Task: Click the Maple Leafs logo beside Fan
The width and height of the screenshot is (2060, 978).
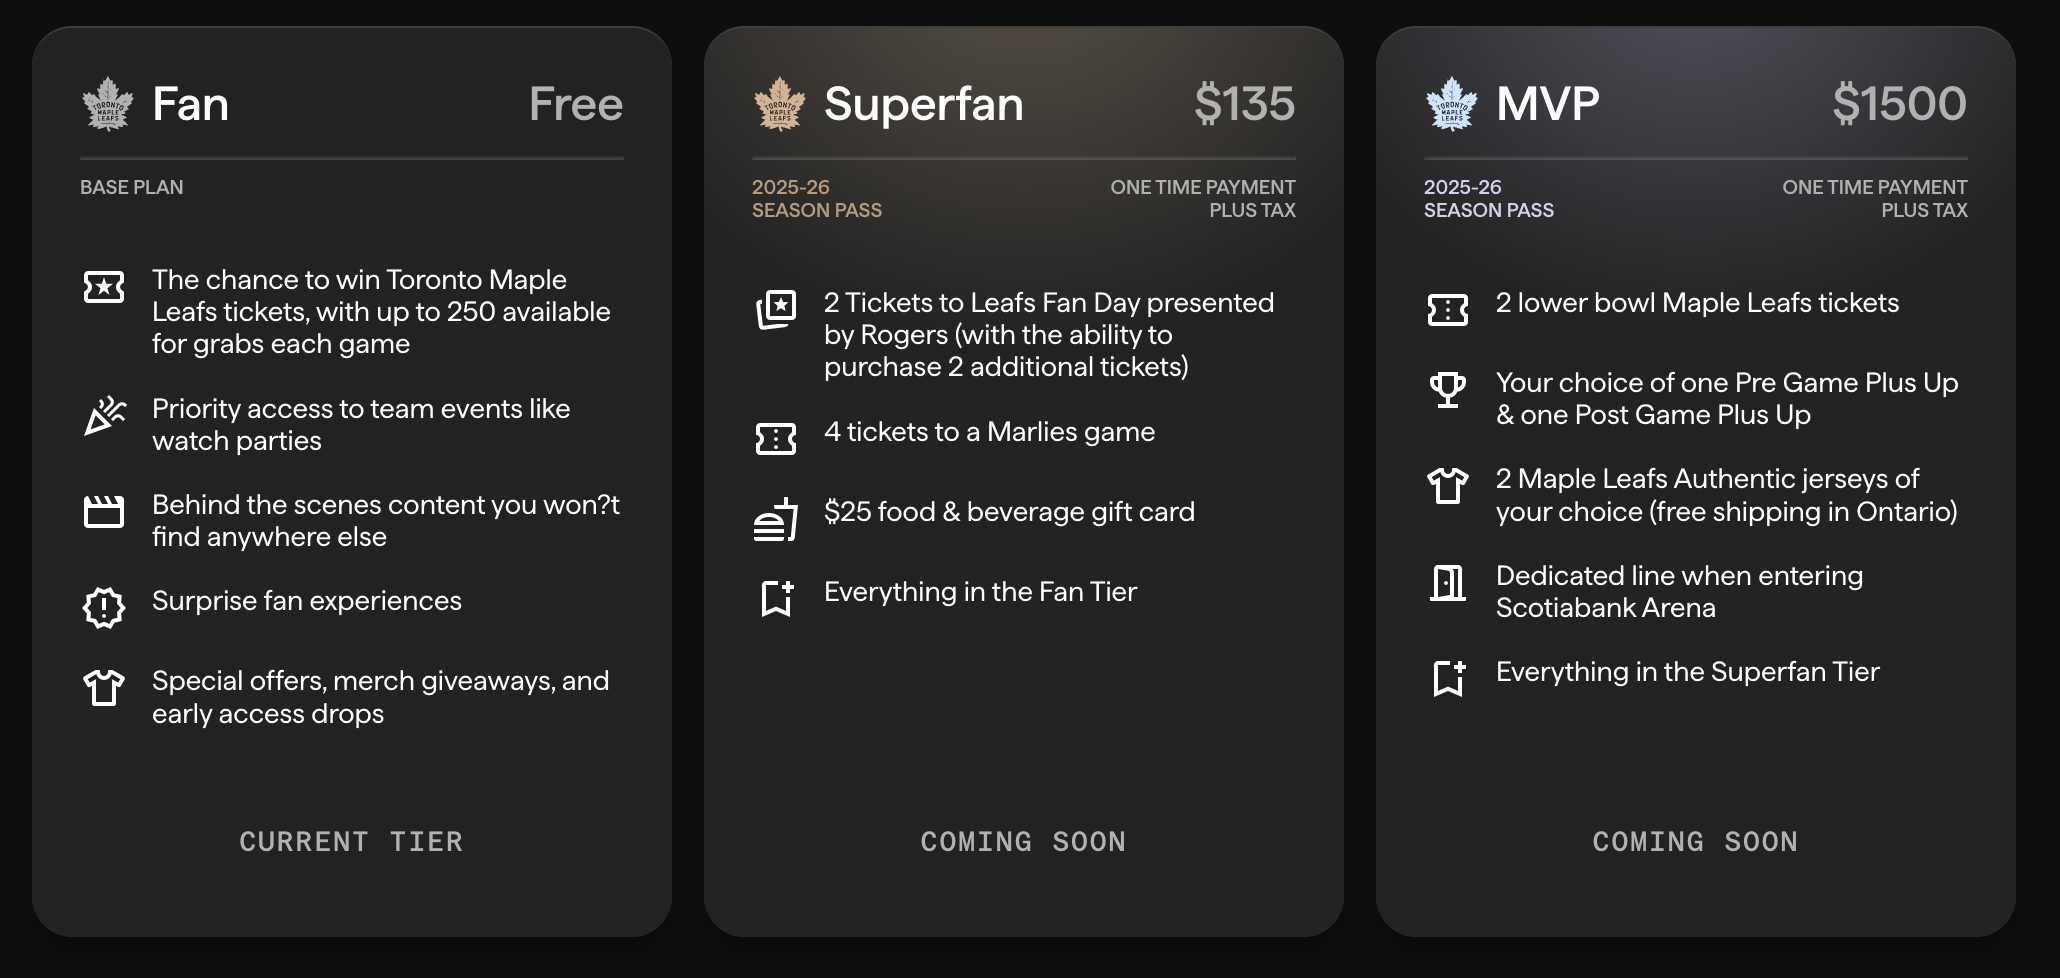Action: [x=107, y=104]
